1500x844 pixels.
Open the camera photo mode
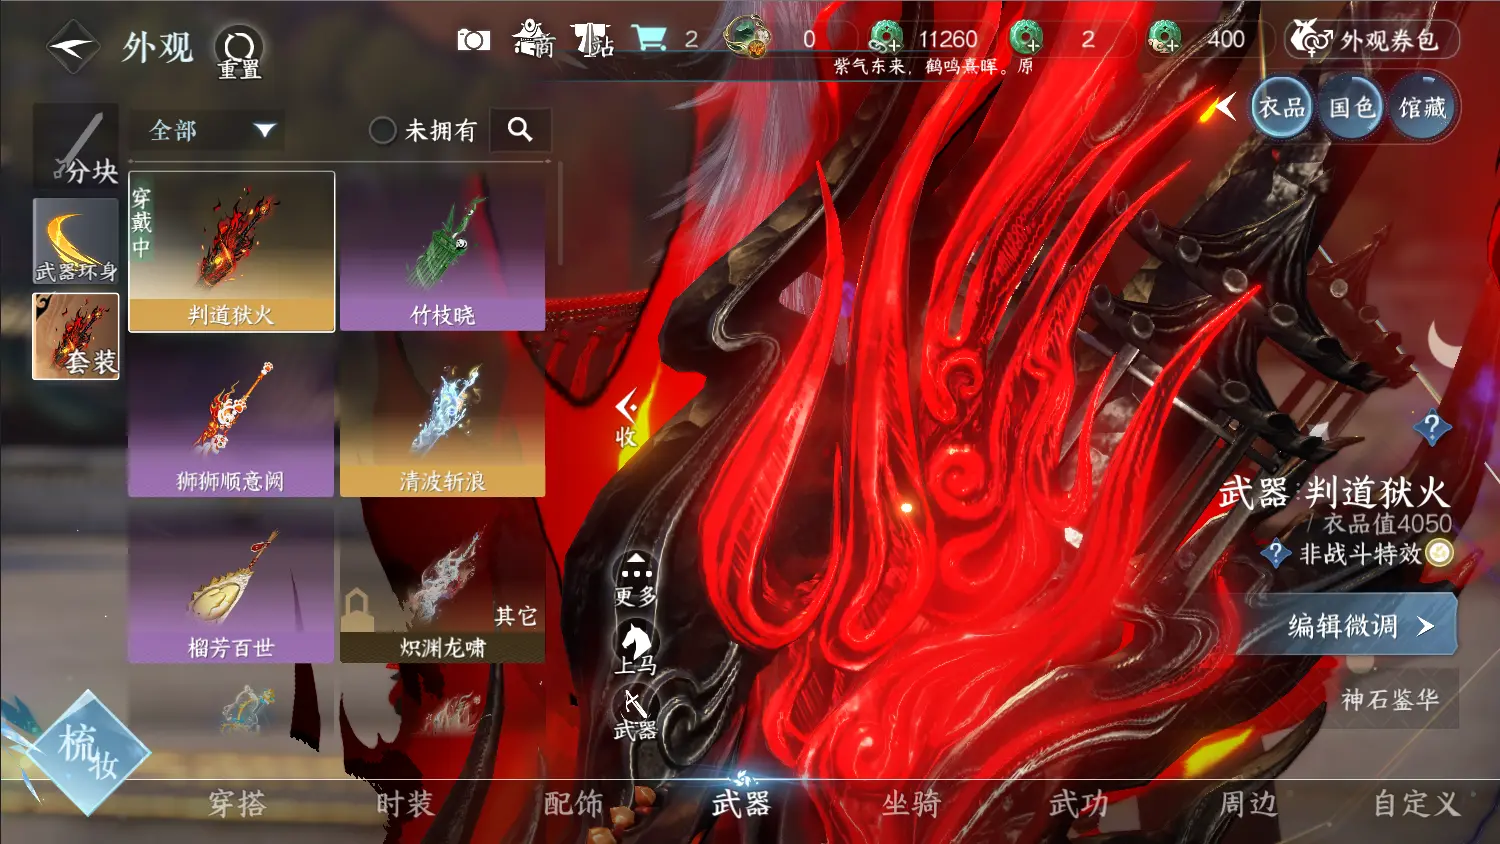click(x=473, y=40)
